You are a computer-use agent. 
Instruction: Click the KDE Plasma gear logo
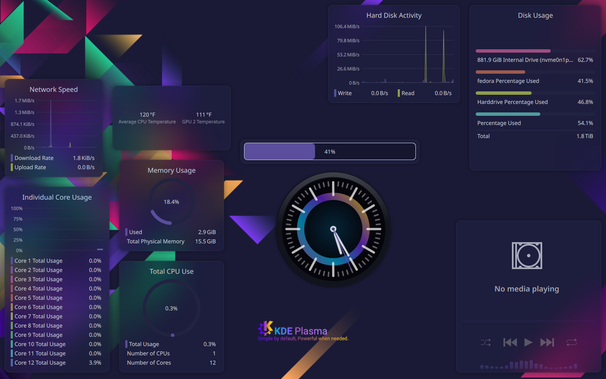click(266, 328)
